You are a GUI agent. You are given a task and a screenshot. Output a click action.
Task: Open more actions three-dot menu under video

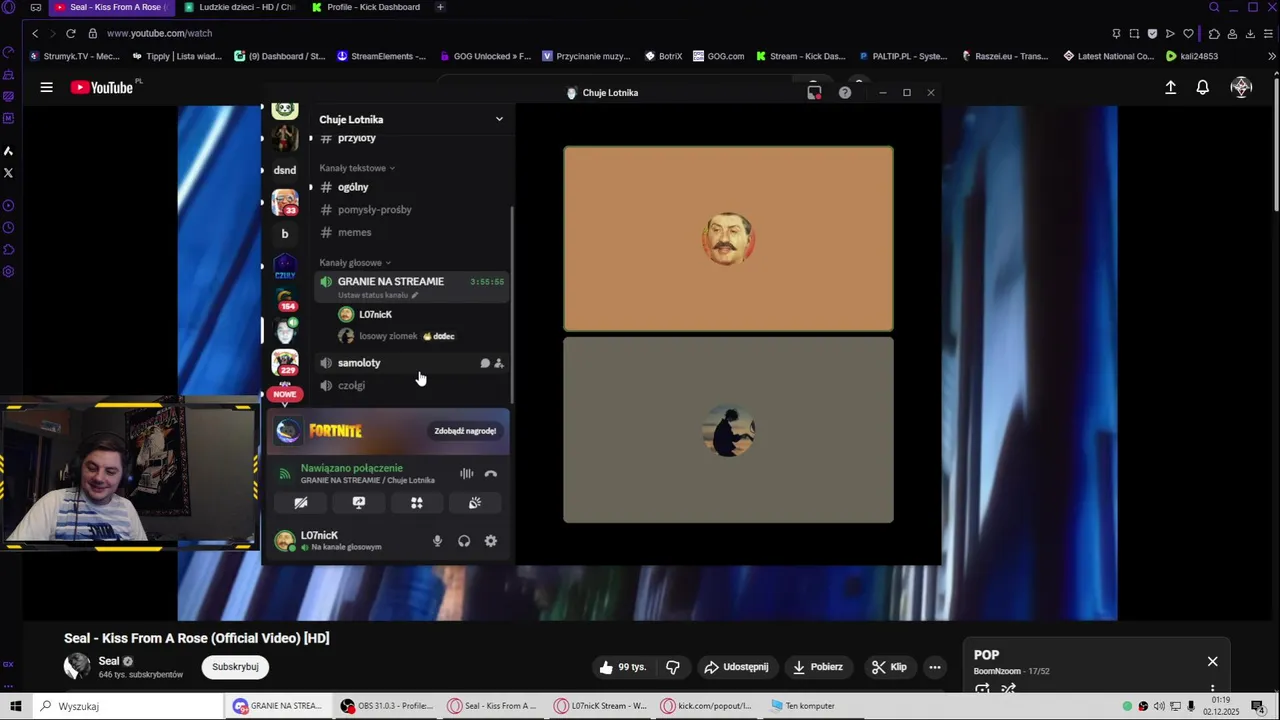pos(935,667)
